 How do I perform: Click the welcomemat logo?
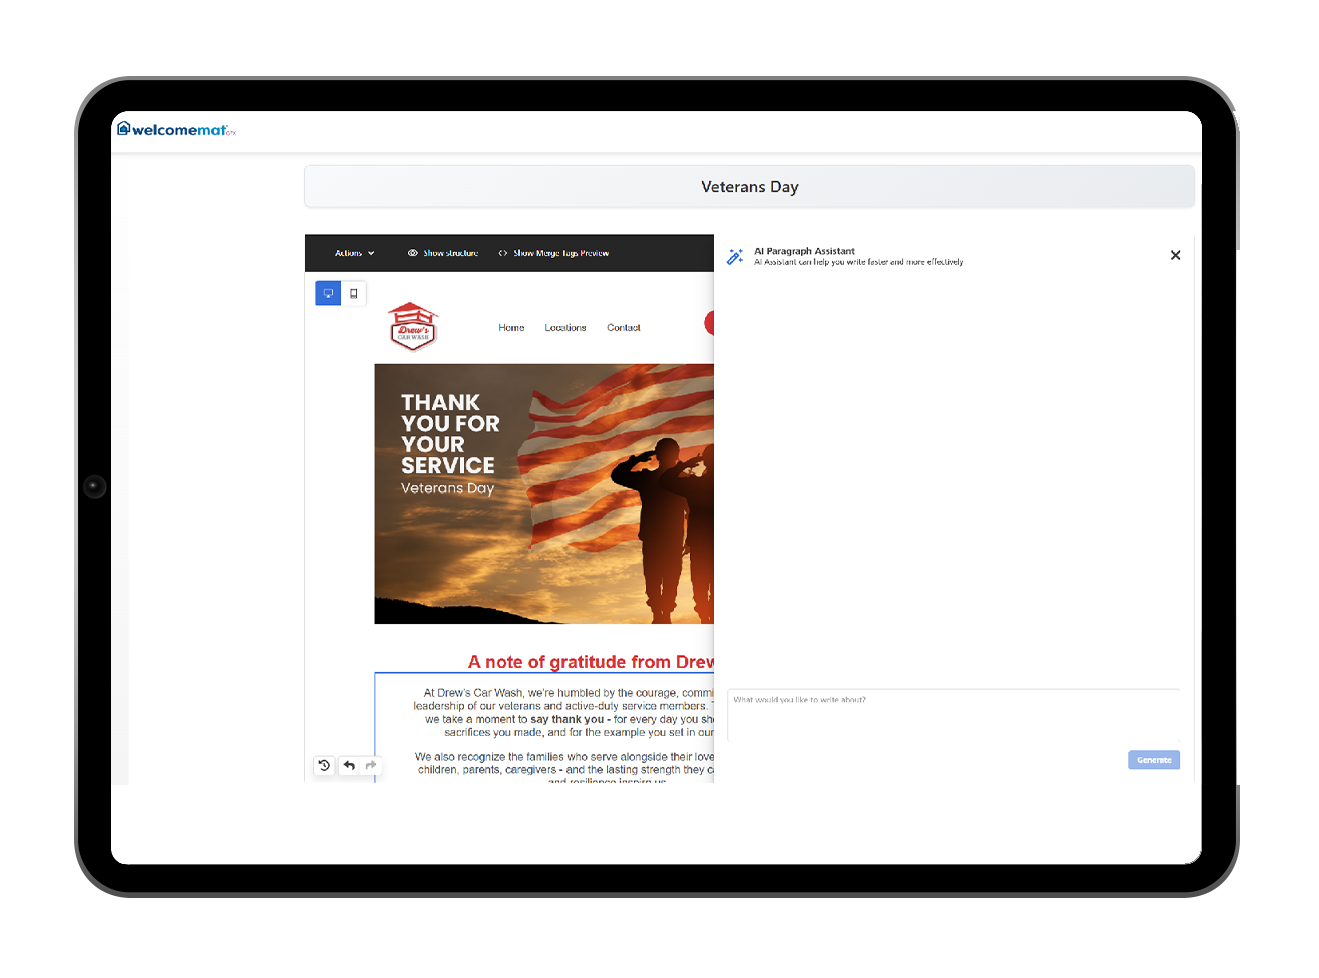pyautogui.click(x=176, y=129)
